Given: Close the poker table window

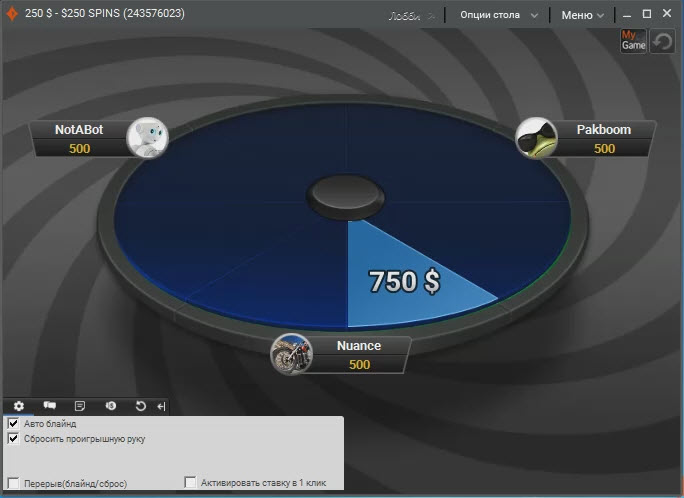Looking at the screenshot, I should tap(667, 14).
